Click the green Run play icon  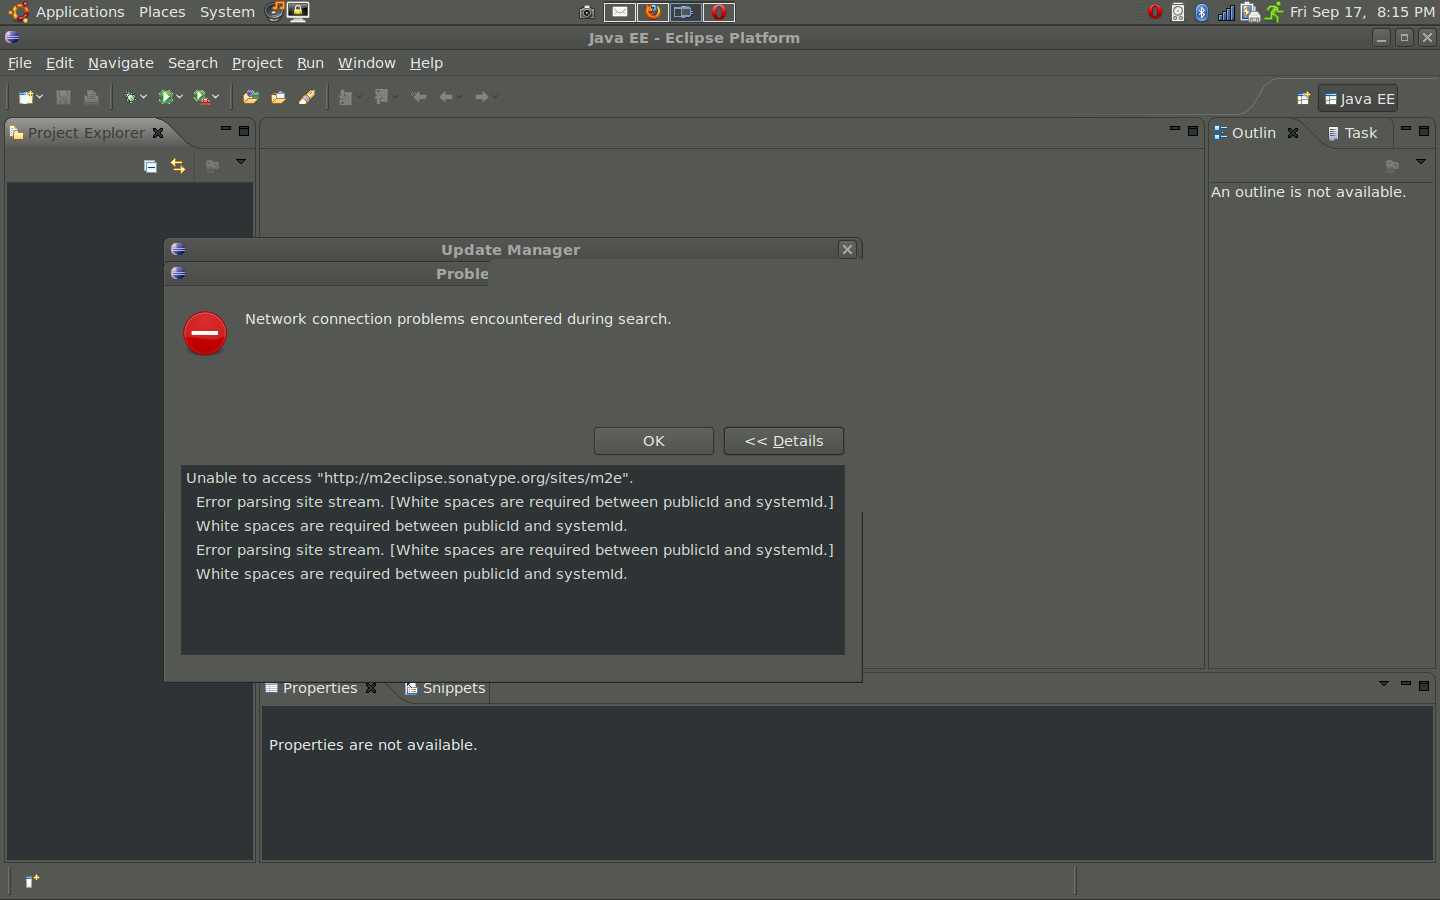tap(166, 97)
